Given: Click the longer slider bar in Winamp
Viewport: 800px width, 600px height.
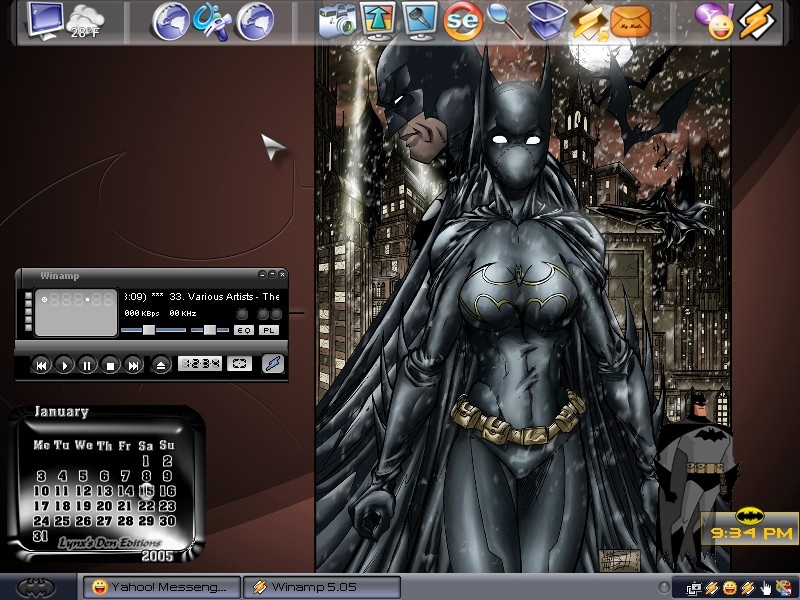Looking at the screenshot, I should coord(154,330).
